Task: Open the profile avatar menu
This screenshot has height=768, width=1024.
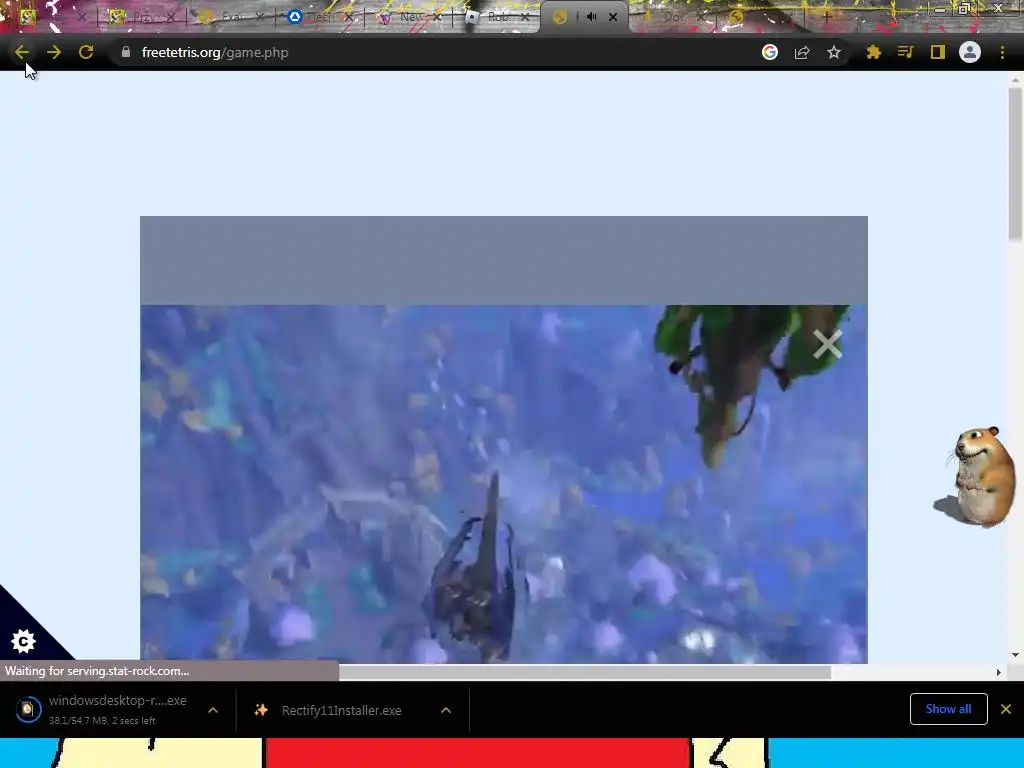Action: [x=970, y=52]
